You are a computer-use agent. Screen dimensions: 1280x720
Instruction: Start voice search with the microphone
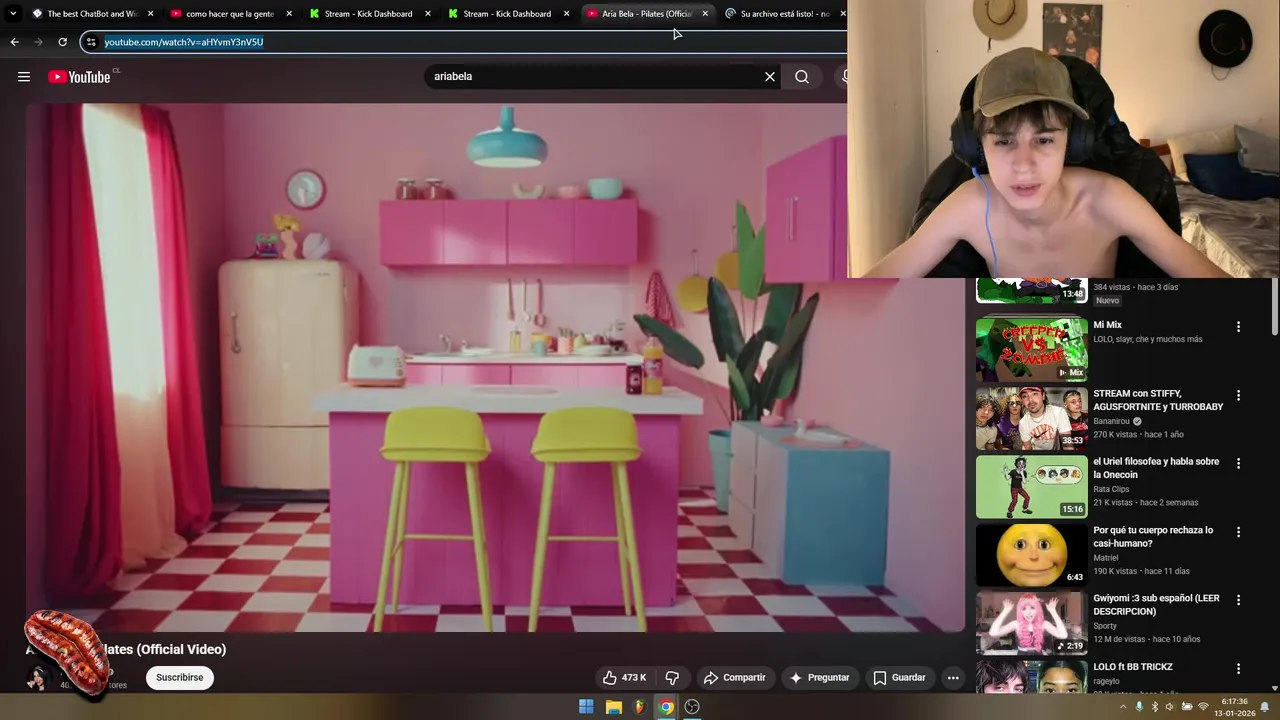(843, 77)
